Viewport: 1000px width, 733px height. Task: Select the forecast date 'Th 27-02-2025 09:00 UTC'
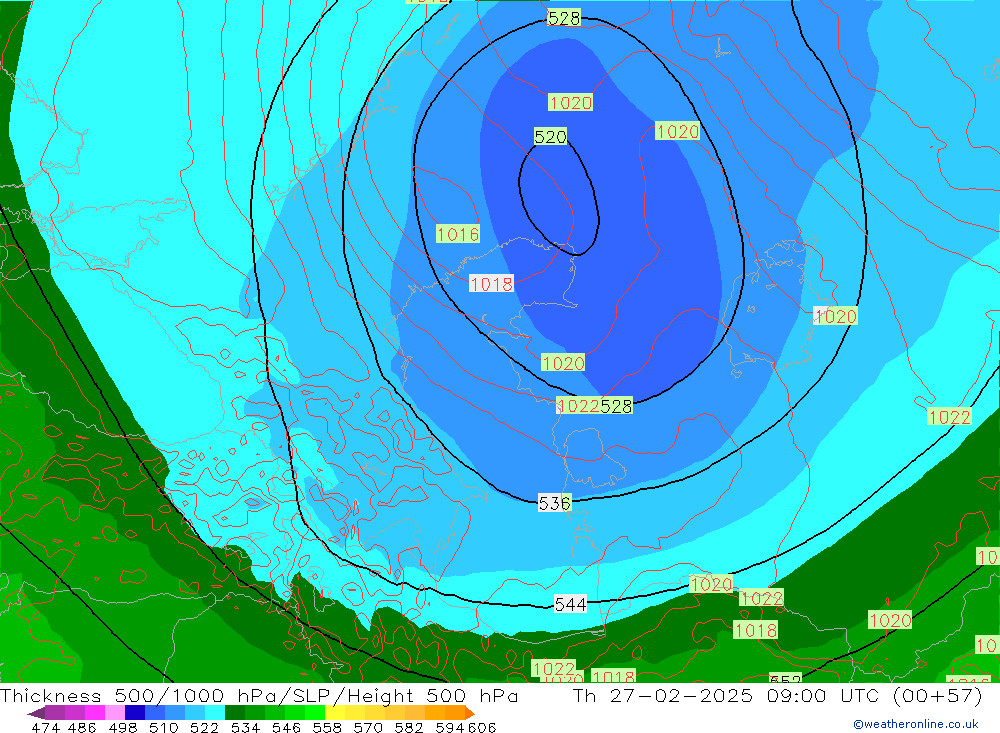point(725,695)
